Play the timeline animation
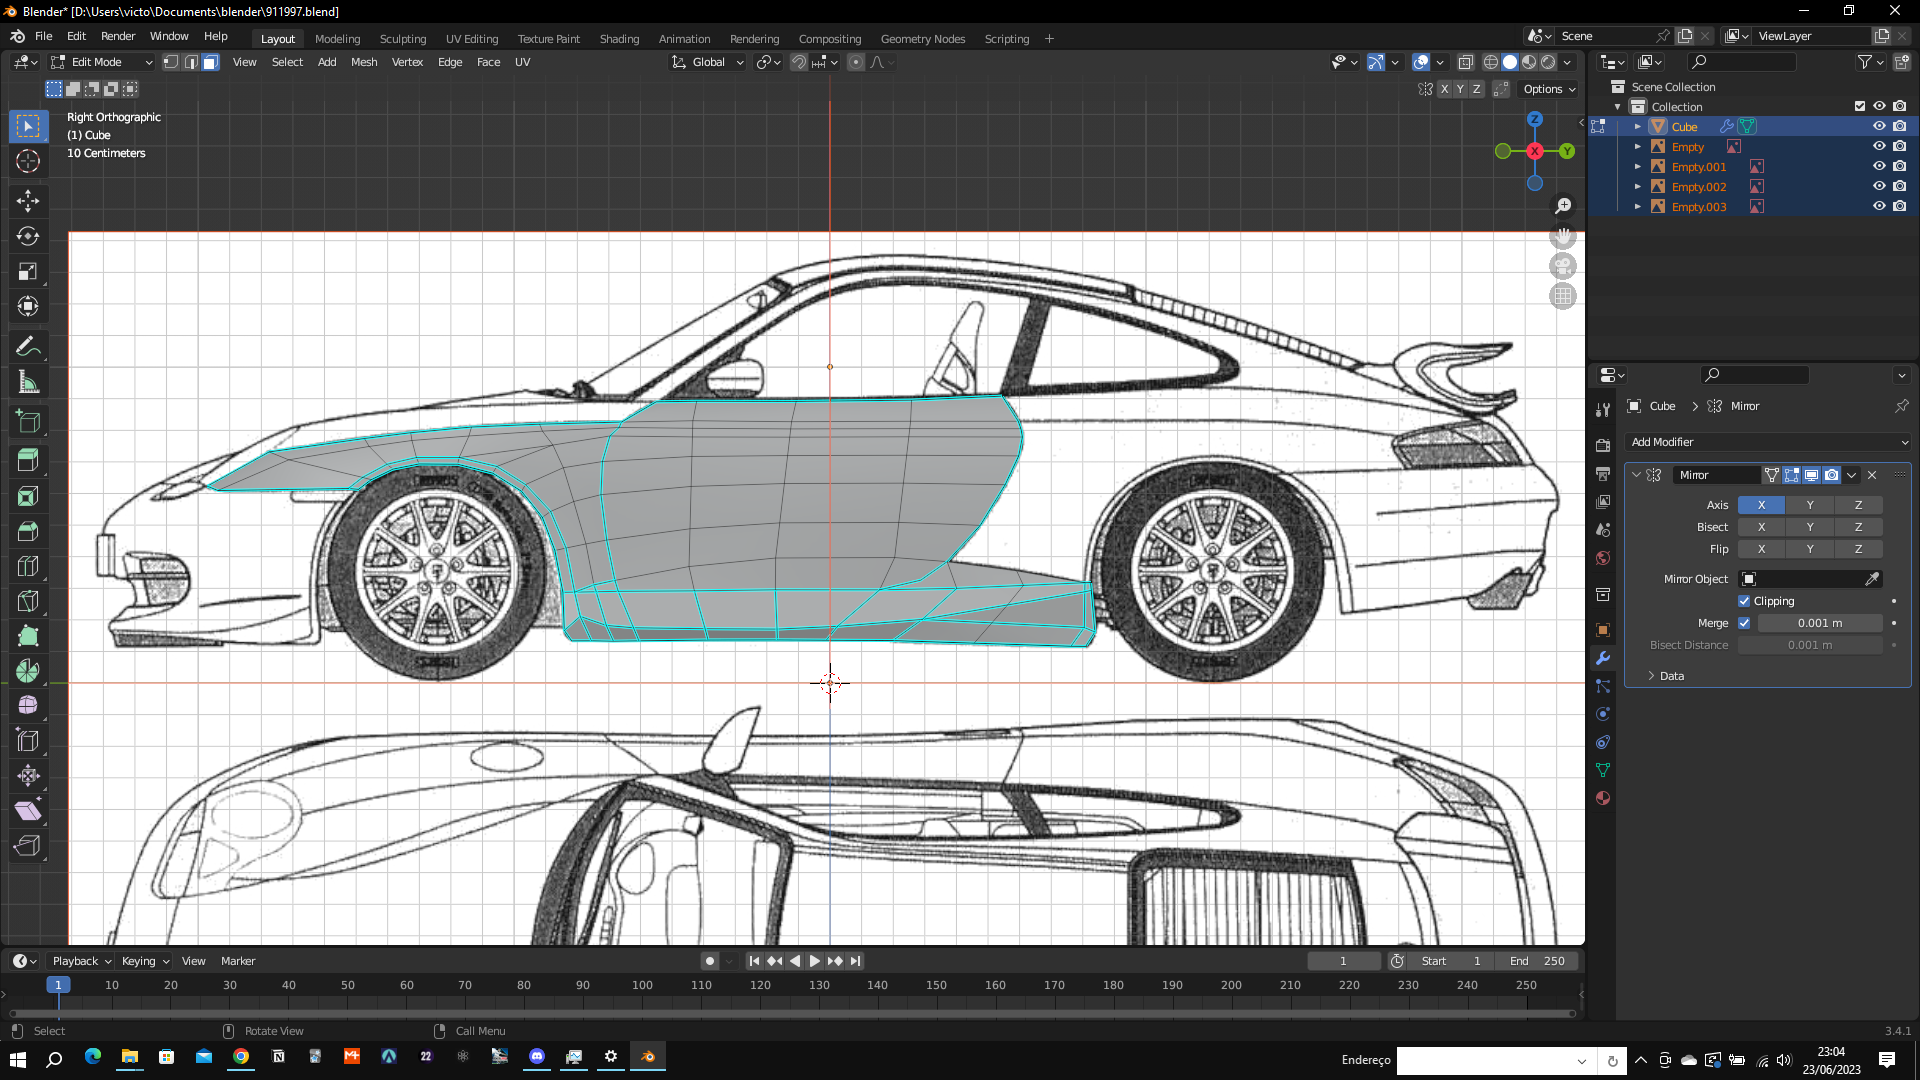1920x1080 pixels. (x=814, y=961)
